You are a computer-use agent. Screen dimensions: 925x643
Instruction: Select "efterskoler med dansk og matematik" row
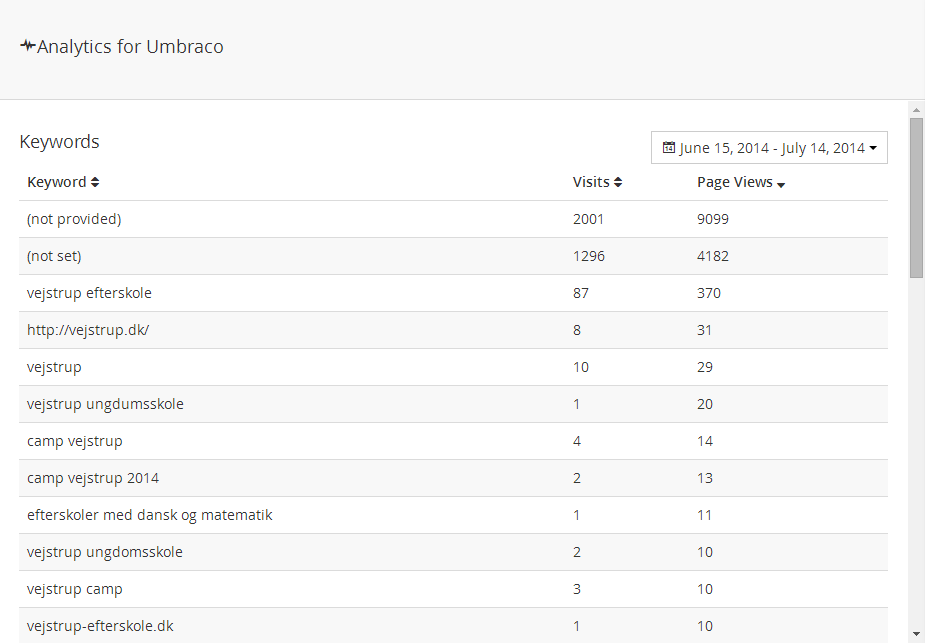(x=150, y=515)
